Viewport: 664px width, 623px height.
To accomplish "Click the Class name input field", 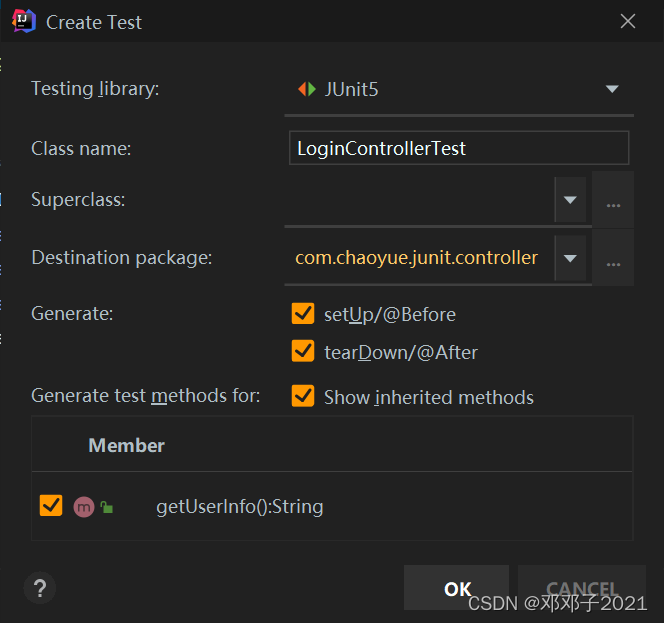I will [x=459, y=148].
